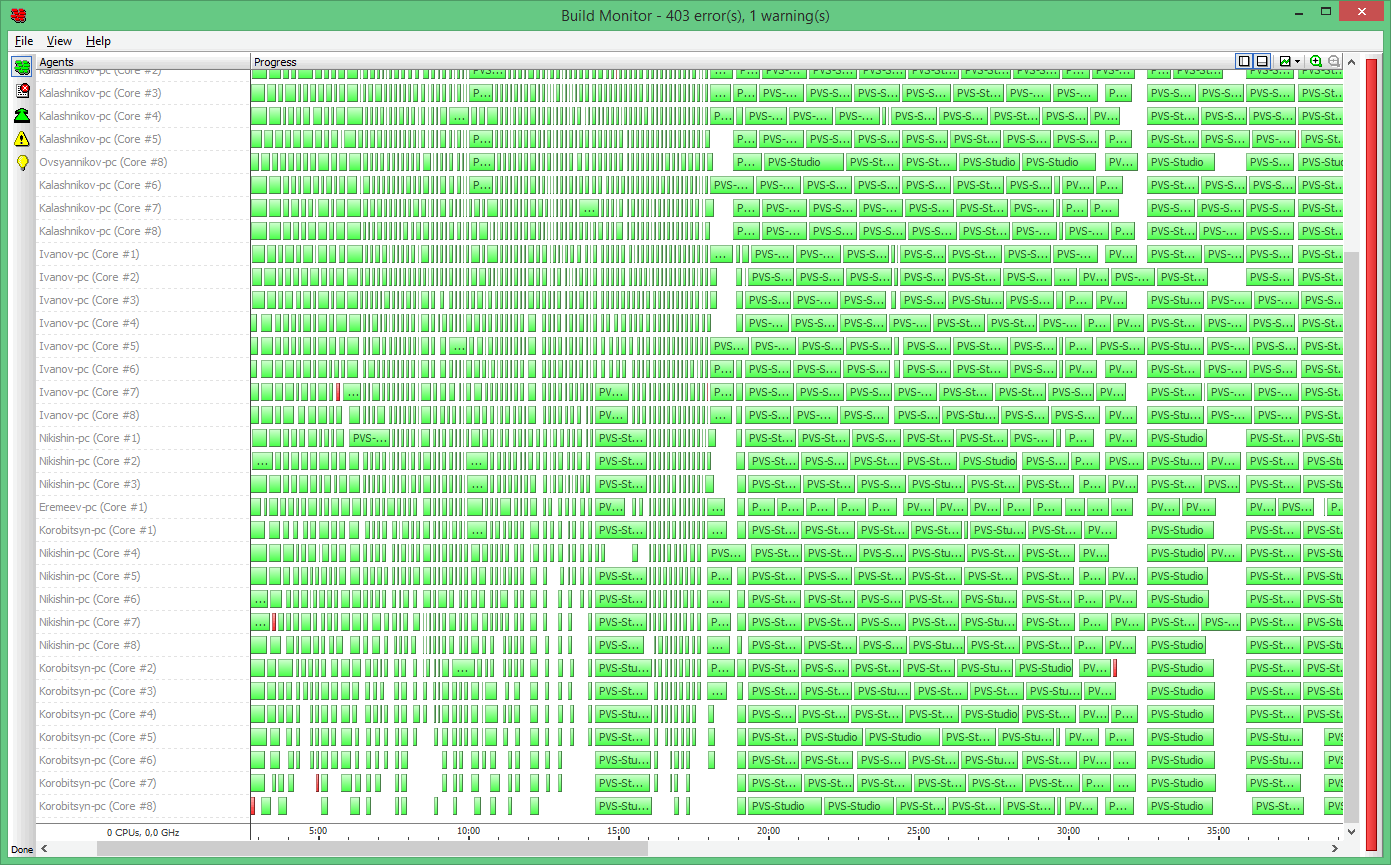Select agent Korobitsyn-pc (Core #8)
Image resolution: width=1391 pixels, height=865 pixels.
pyautogui.click(x=98, y=806)
